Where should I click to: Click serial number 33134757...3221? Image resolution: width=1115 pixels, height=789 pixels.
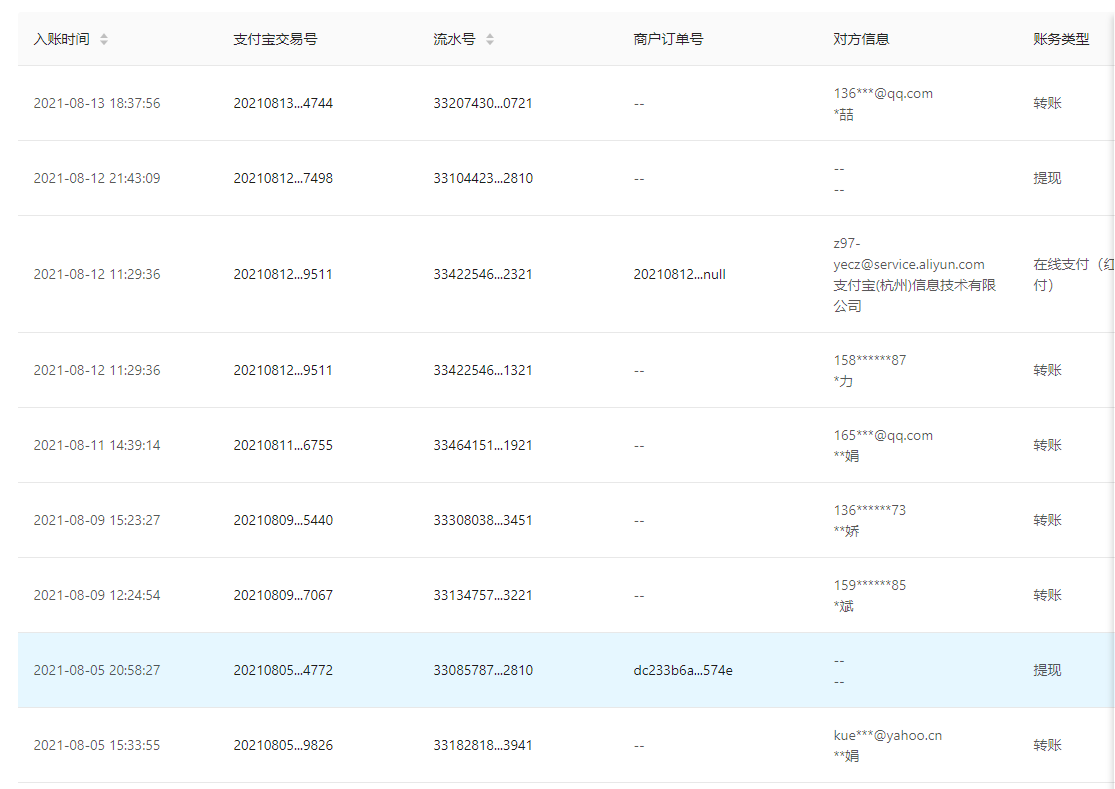tap(483, 595)
